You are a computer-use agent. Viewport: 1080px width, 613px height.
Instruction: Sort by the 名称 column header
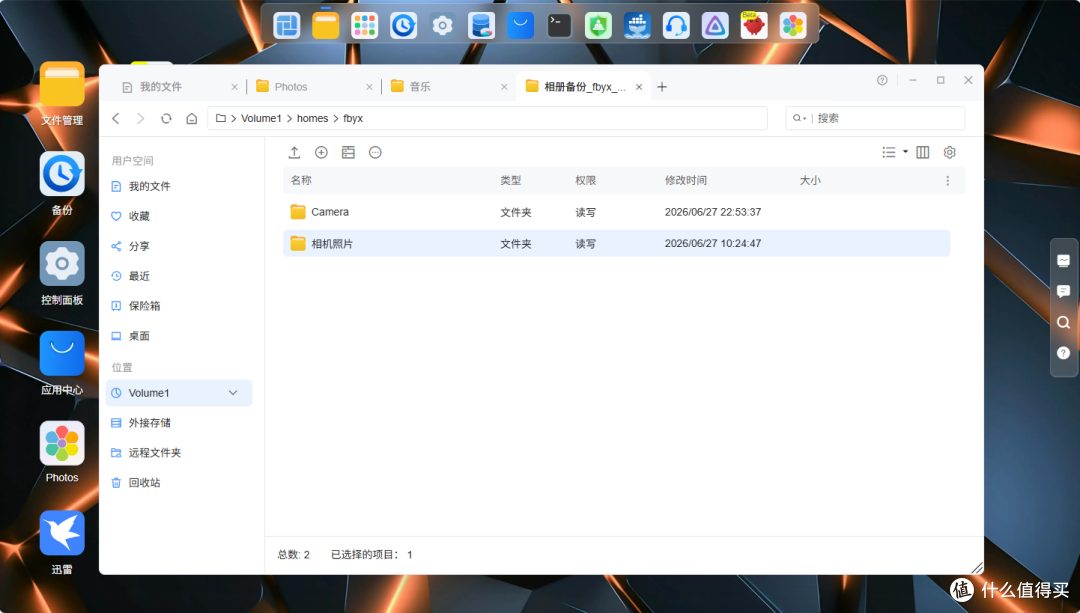click(301, 180)
